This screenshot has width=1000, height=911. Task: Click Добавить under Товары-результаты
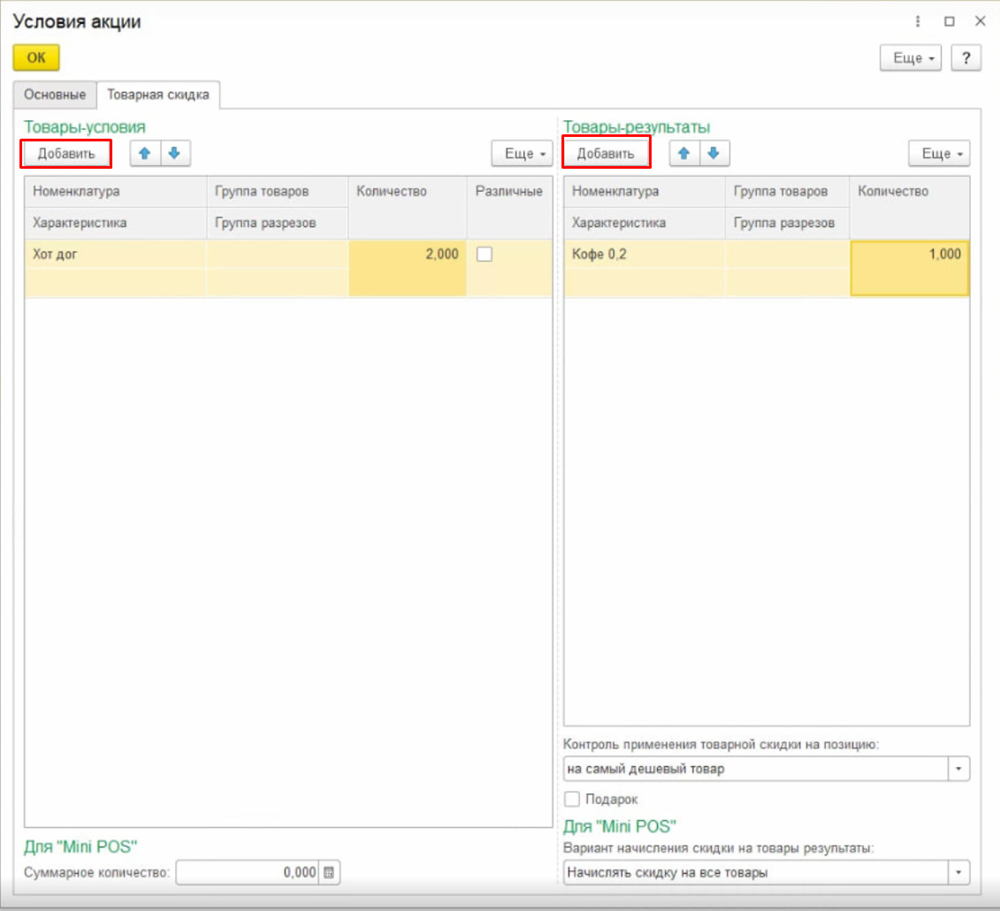pos(606,154)
